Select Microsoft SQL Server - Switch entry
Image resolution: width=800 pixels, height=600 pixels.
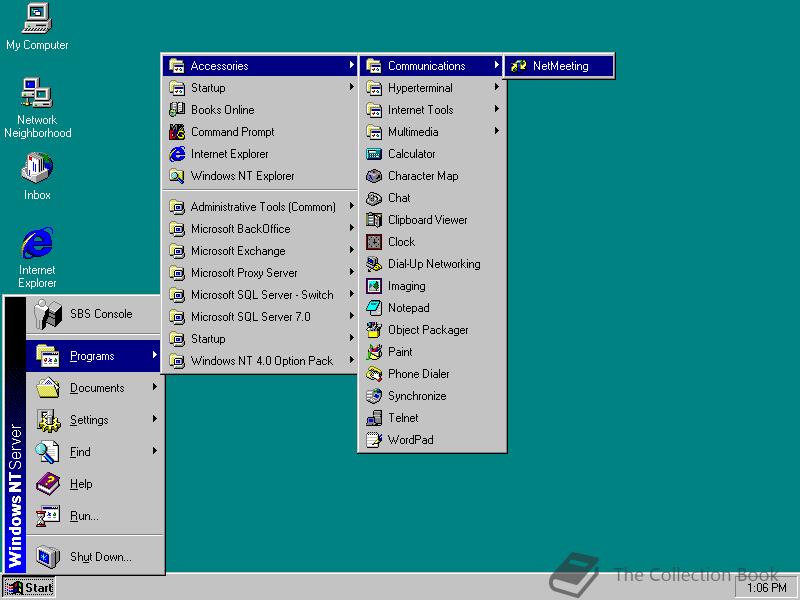pyautogui.click(x=260, y=294)
